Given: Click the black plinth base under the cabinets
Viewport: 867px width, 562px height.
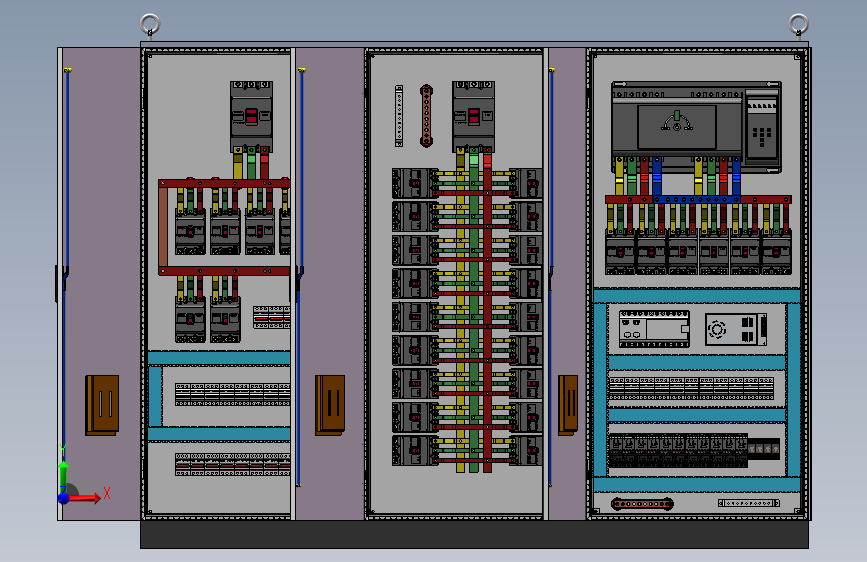Looking at the screenshot, I should pyautogui.click(x=474, y=534).
